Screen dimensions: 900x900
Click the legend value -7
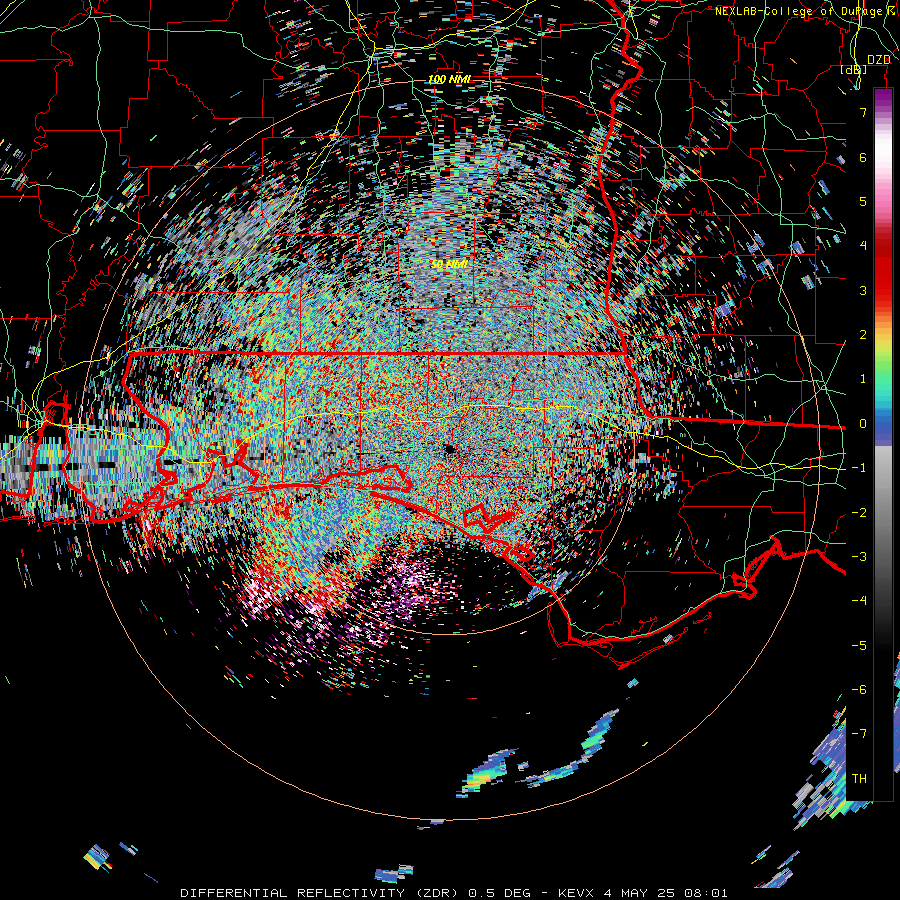coord(859,734)
